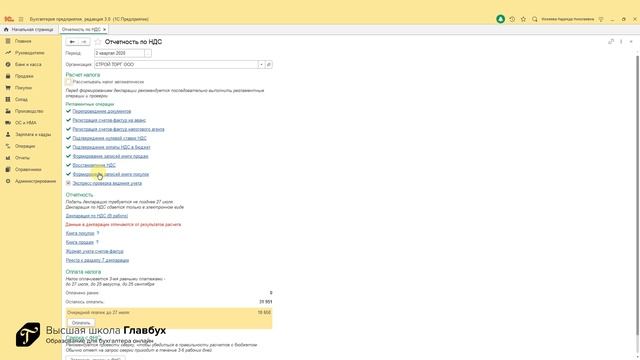Open favorites star in title bar
This screenshot has width=640, height=360.
tap(523, 19)
